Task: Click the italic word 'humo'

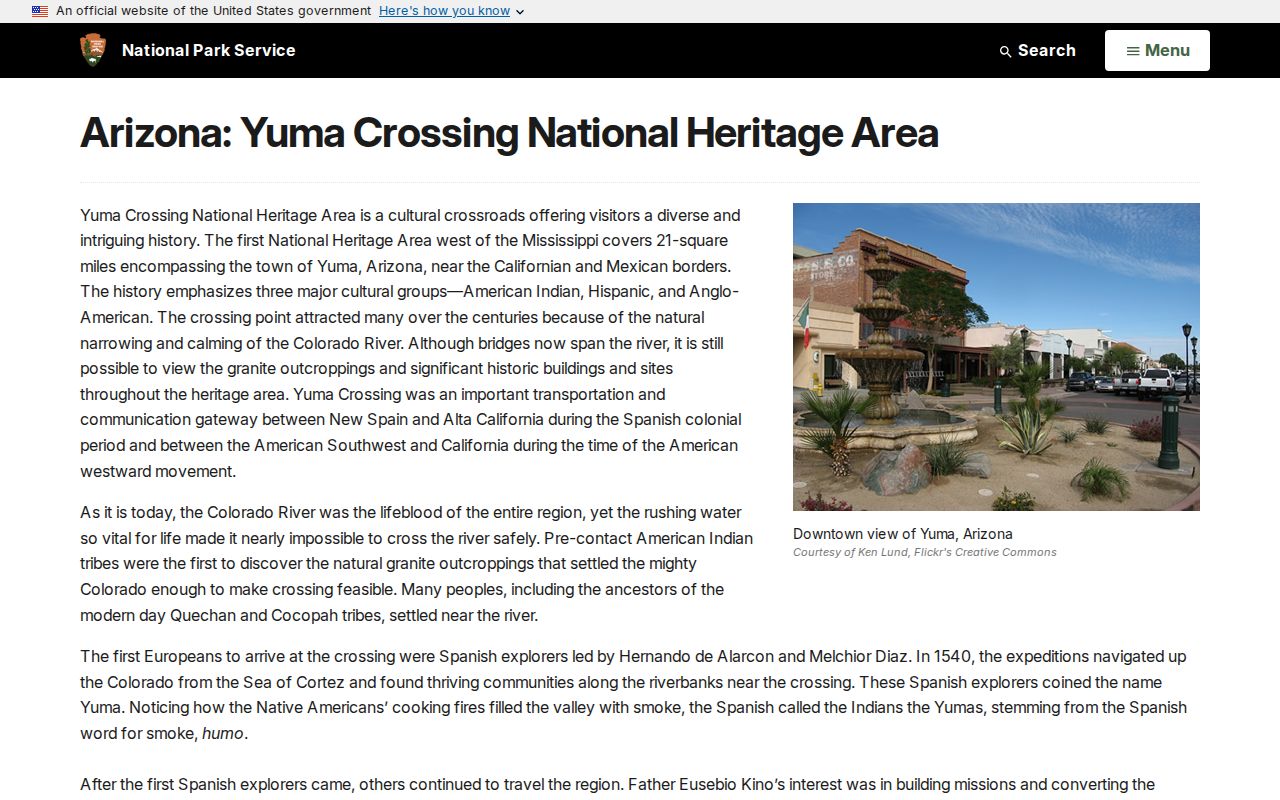Action: click(x=223, y=734)
